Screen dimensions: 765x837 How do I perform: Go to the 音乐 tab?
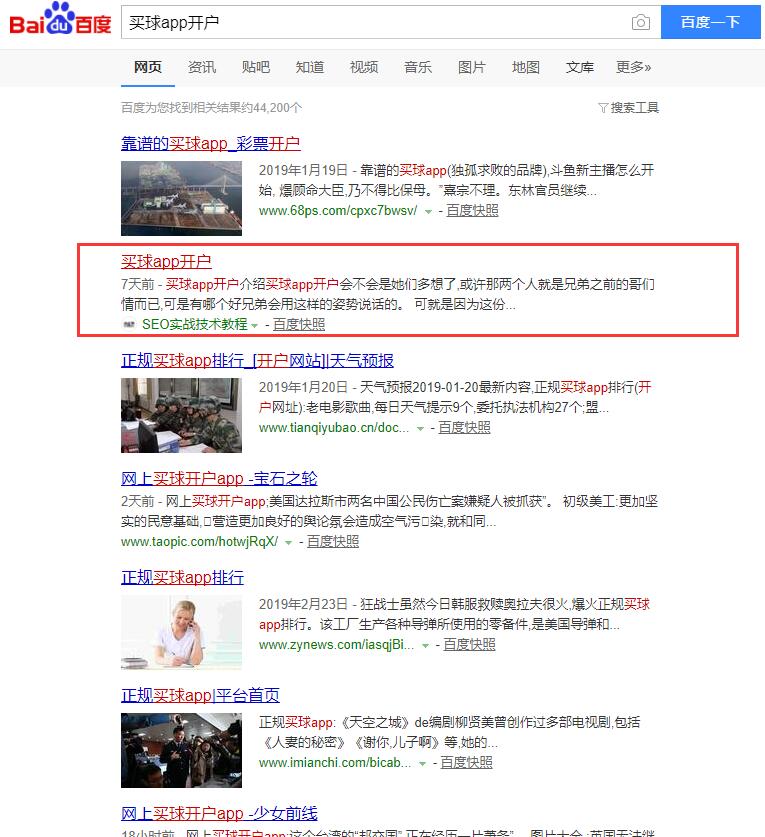(418, 67)
